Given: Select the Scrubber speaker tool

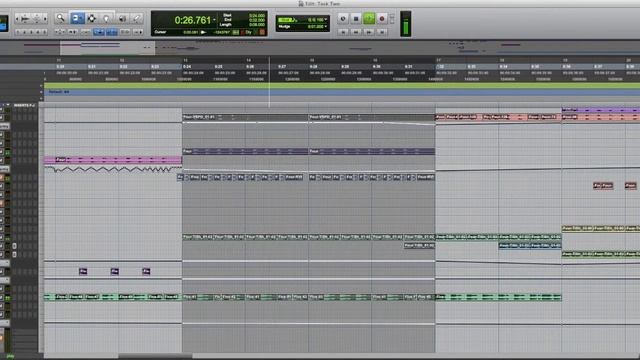Looking at the screenshot, I should pos(122,18).
